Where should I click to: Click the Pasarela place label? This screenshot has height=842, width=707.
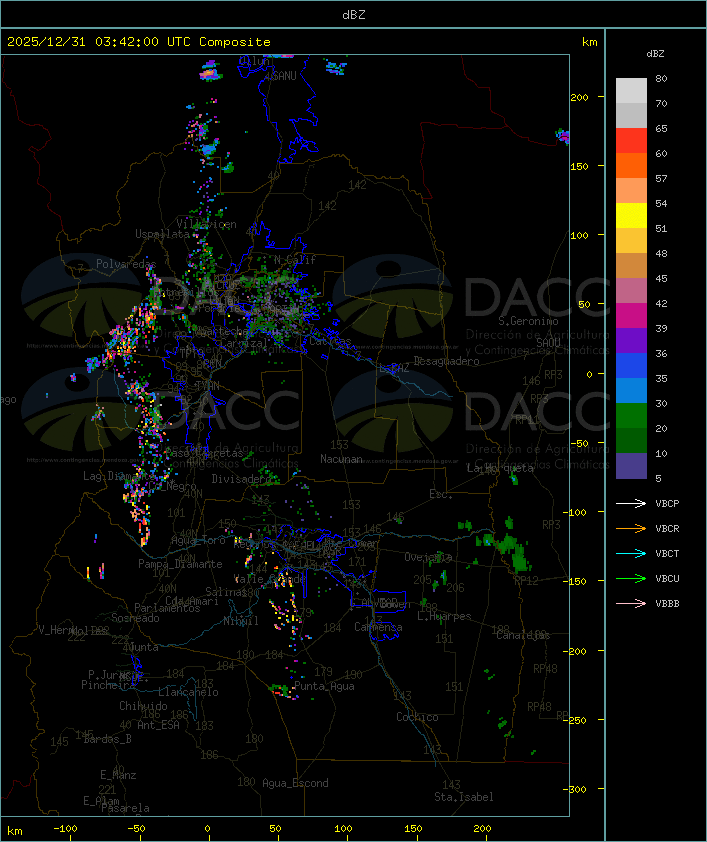pos(125,808)
